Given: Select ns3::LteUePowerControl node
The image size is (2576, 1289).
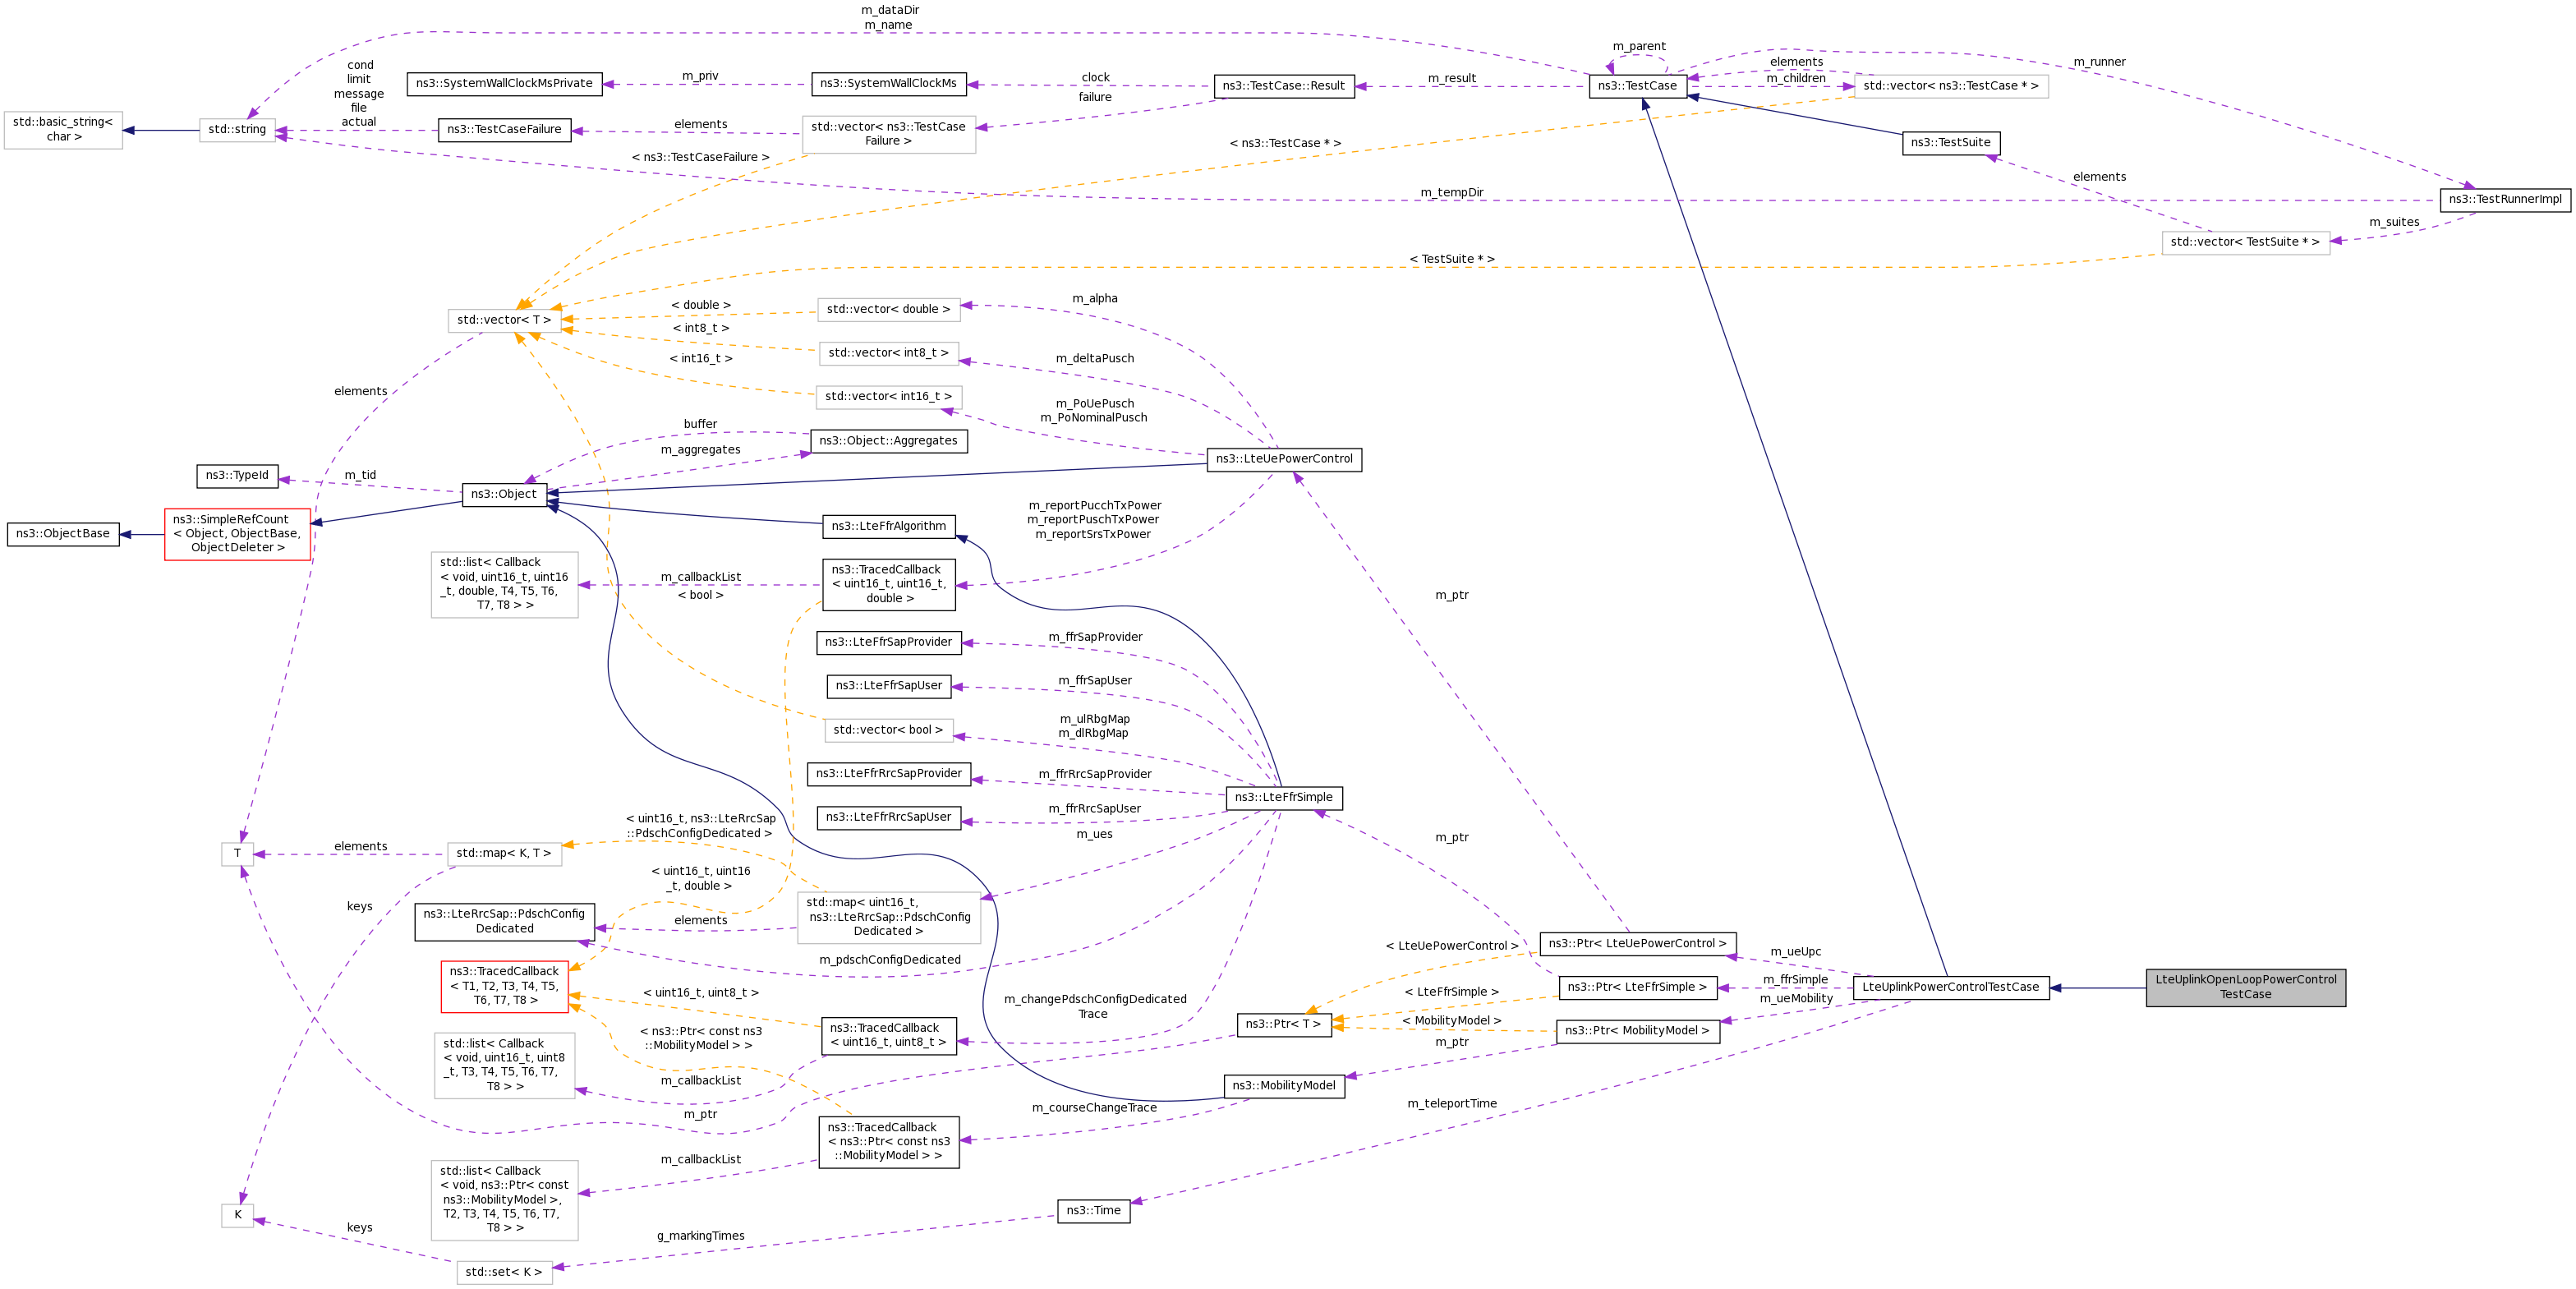Looking at the screenshot, I should [x=1284, y=460].
